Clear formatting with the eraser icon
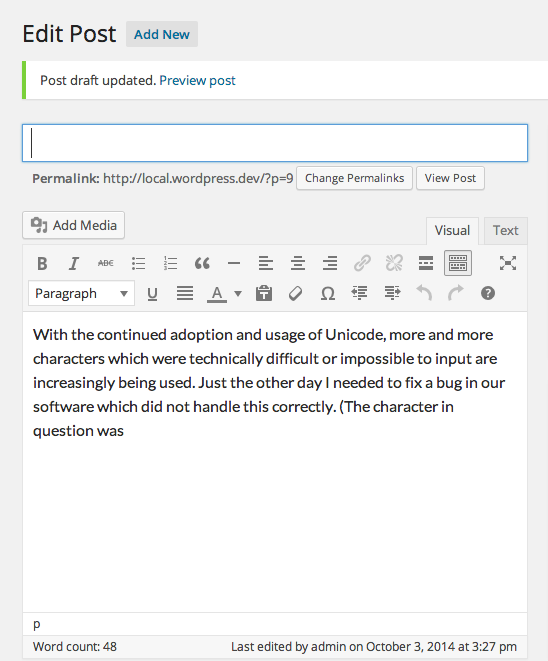Screen dimensions: 548x661 (295, 293)
